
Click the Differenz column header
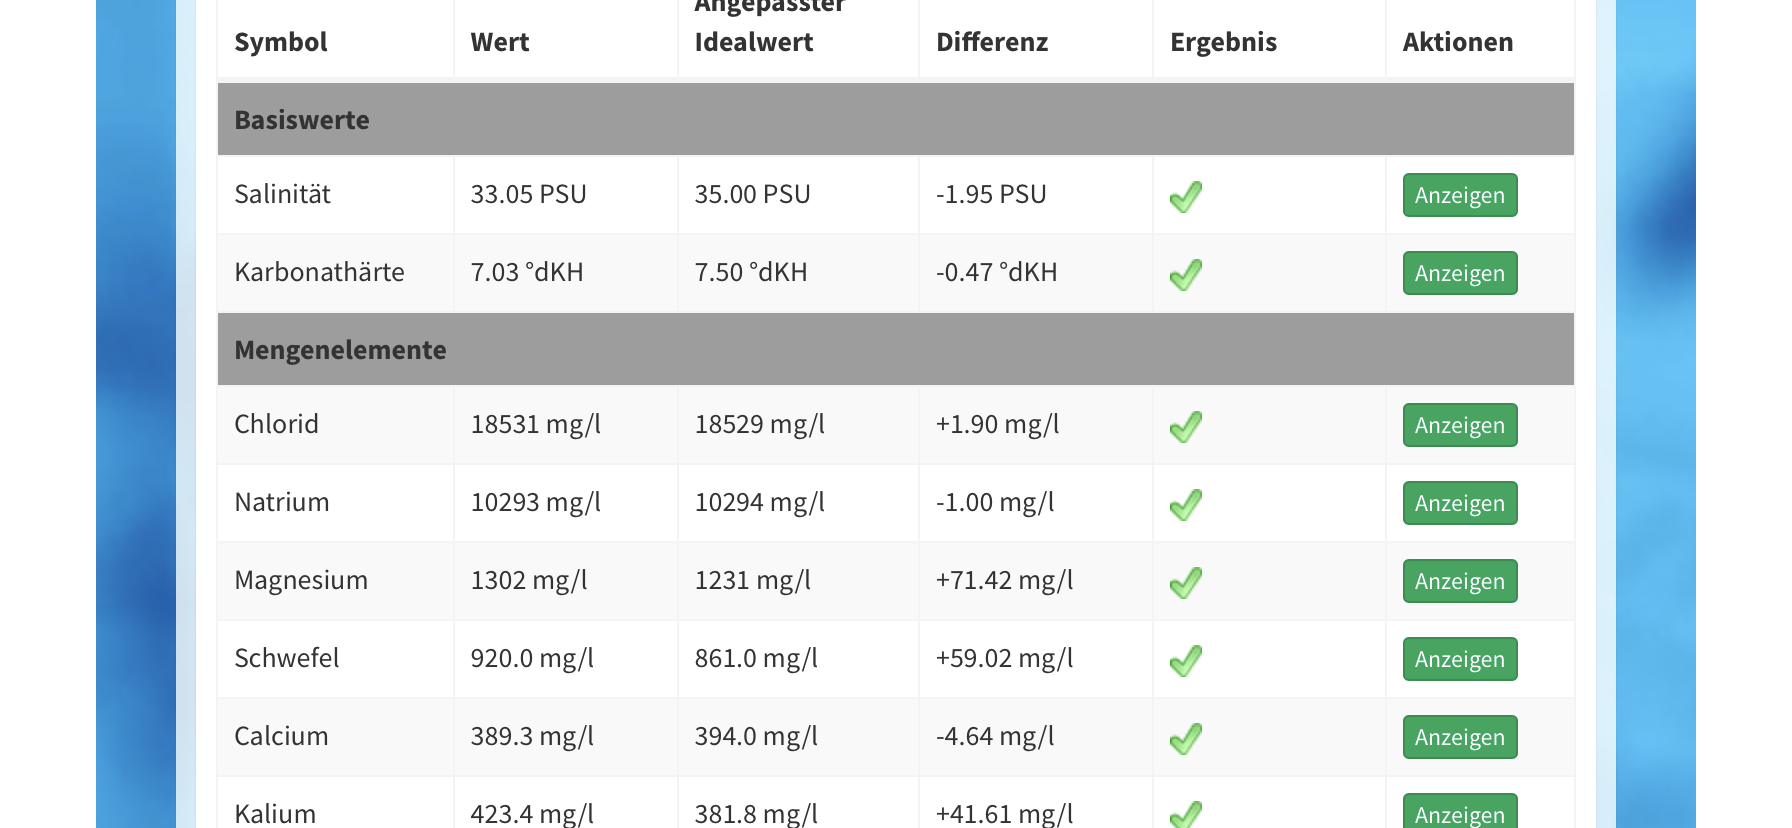click(992, 42)
